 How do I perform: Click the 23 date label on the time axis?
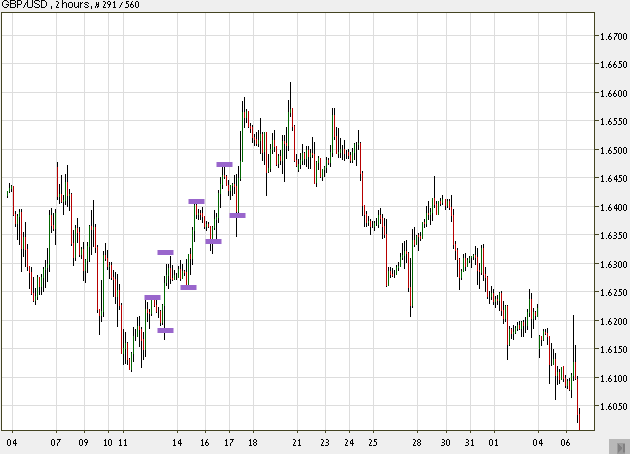pyautogui.click(x=325, y=443)
